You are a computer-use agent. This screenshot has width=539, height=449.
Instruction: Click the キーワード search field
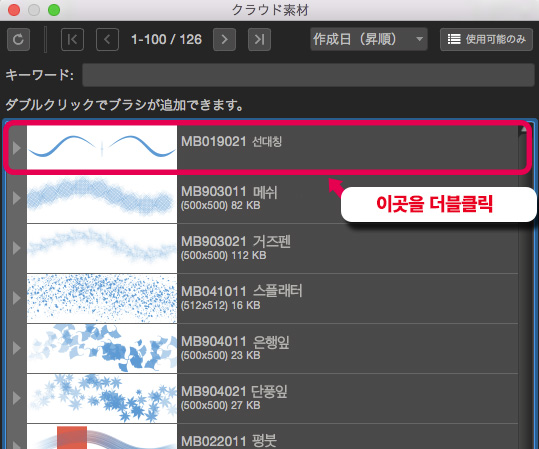pyautogui.click(x=308, y=75)
